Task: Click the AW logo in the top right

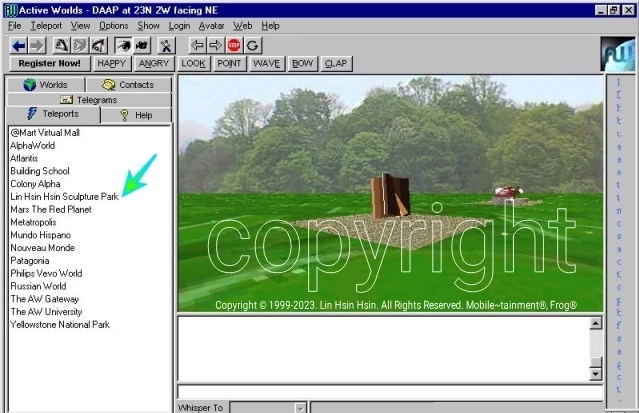Action: coord(618,54)
